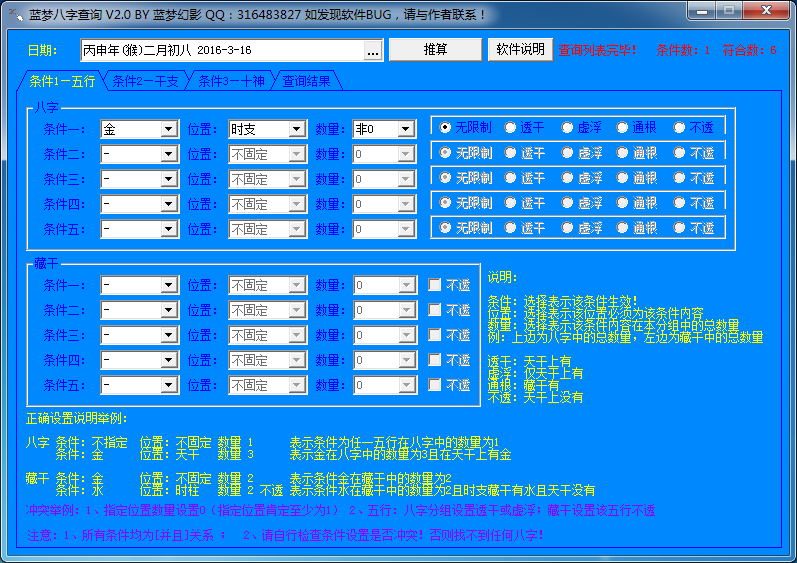
Task: Check 不透 checkbox for 藏干 条件五
Action: tap(435, 385)
